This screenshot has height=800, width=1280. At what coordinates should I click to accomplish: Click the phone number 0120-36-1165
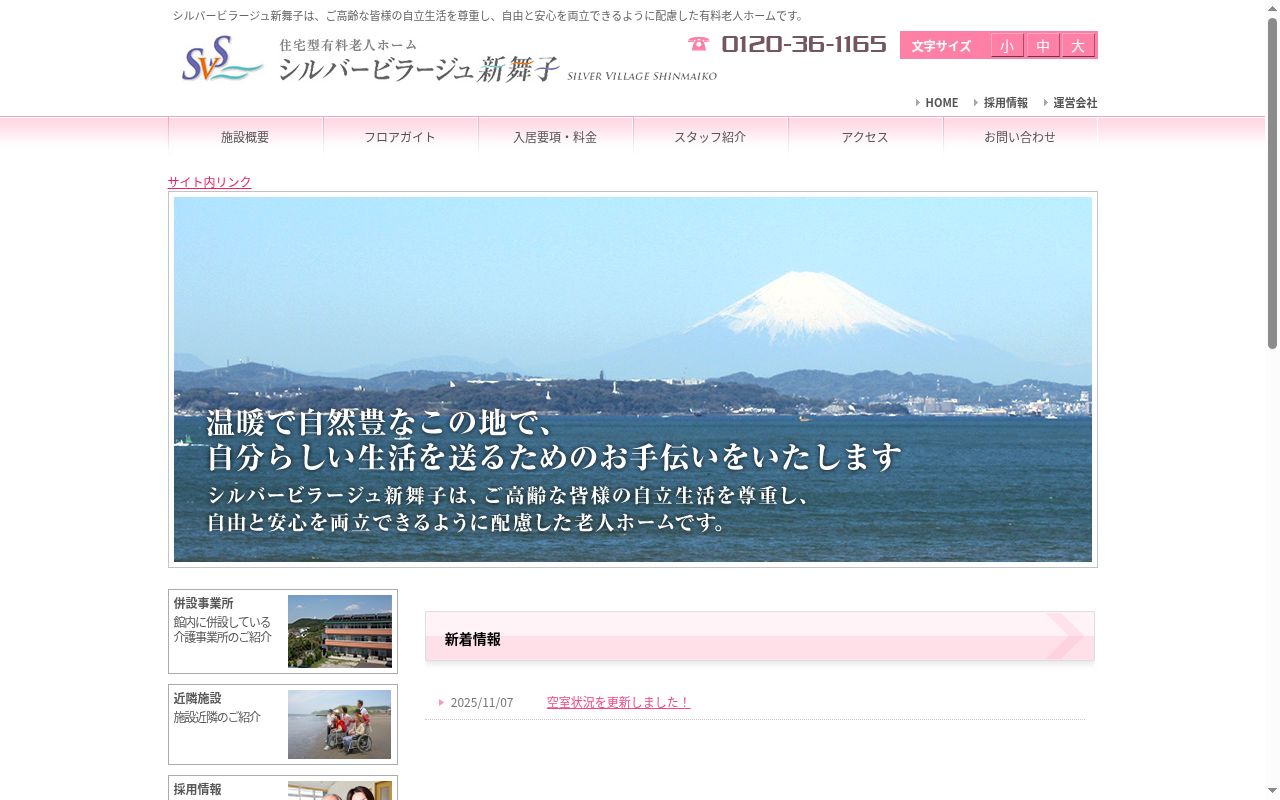(804, 44)
